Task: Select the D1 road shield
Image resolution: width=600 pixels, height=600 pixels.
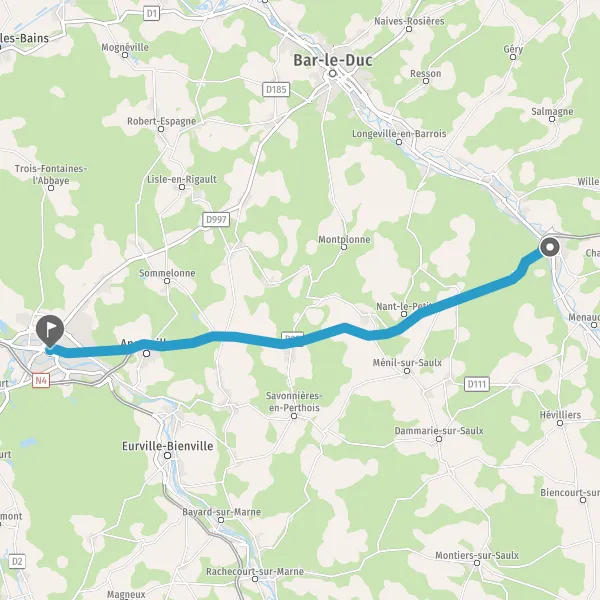Action: point(152,14)
